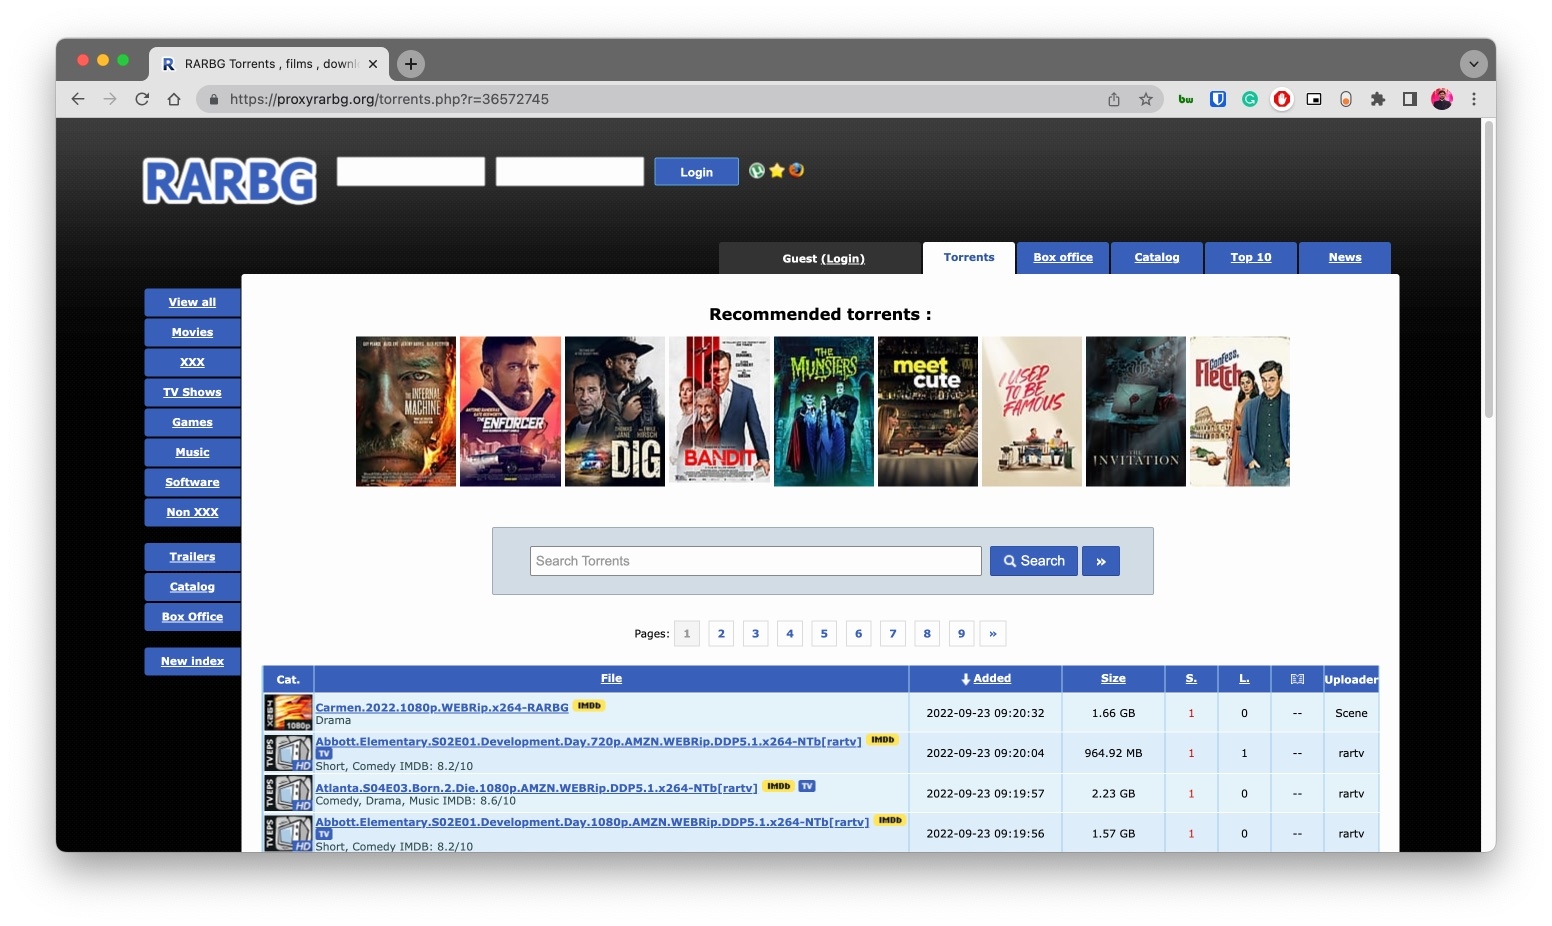The width and height of the screenshot is (1552, 926).
Task: Select Software category in sidebar
Action: pyautogui.click(x=192, y=482)
